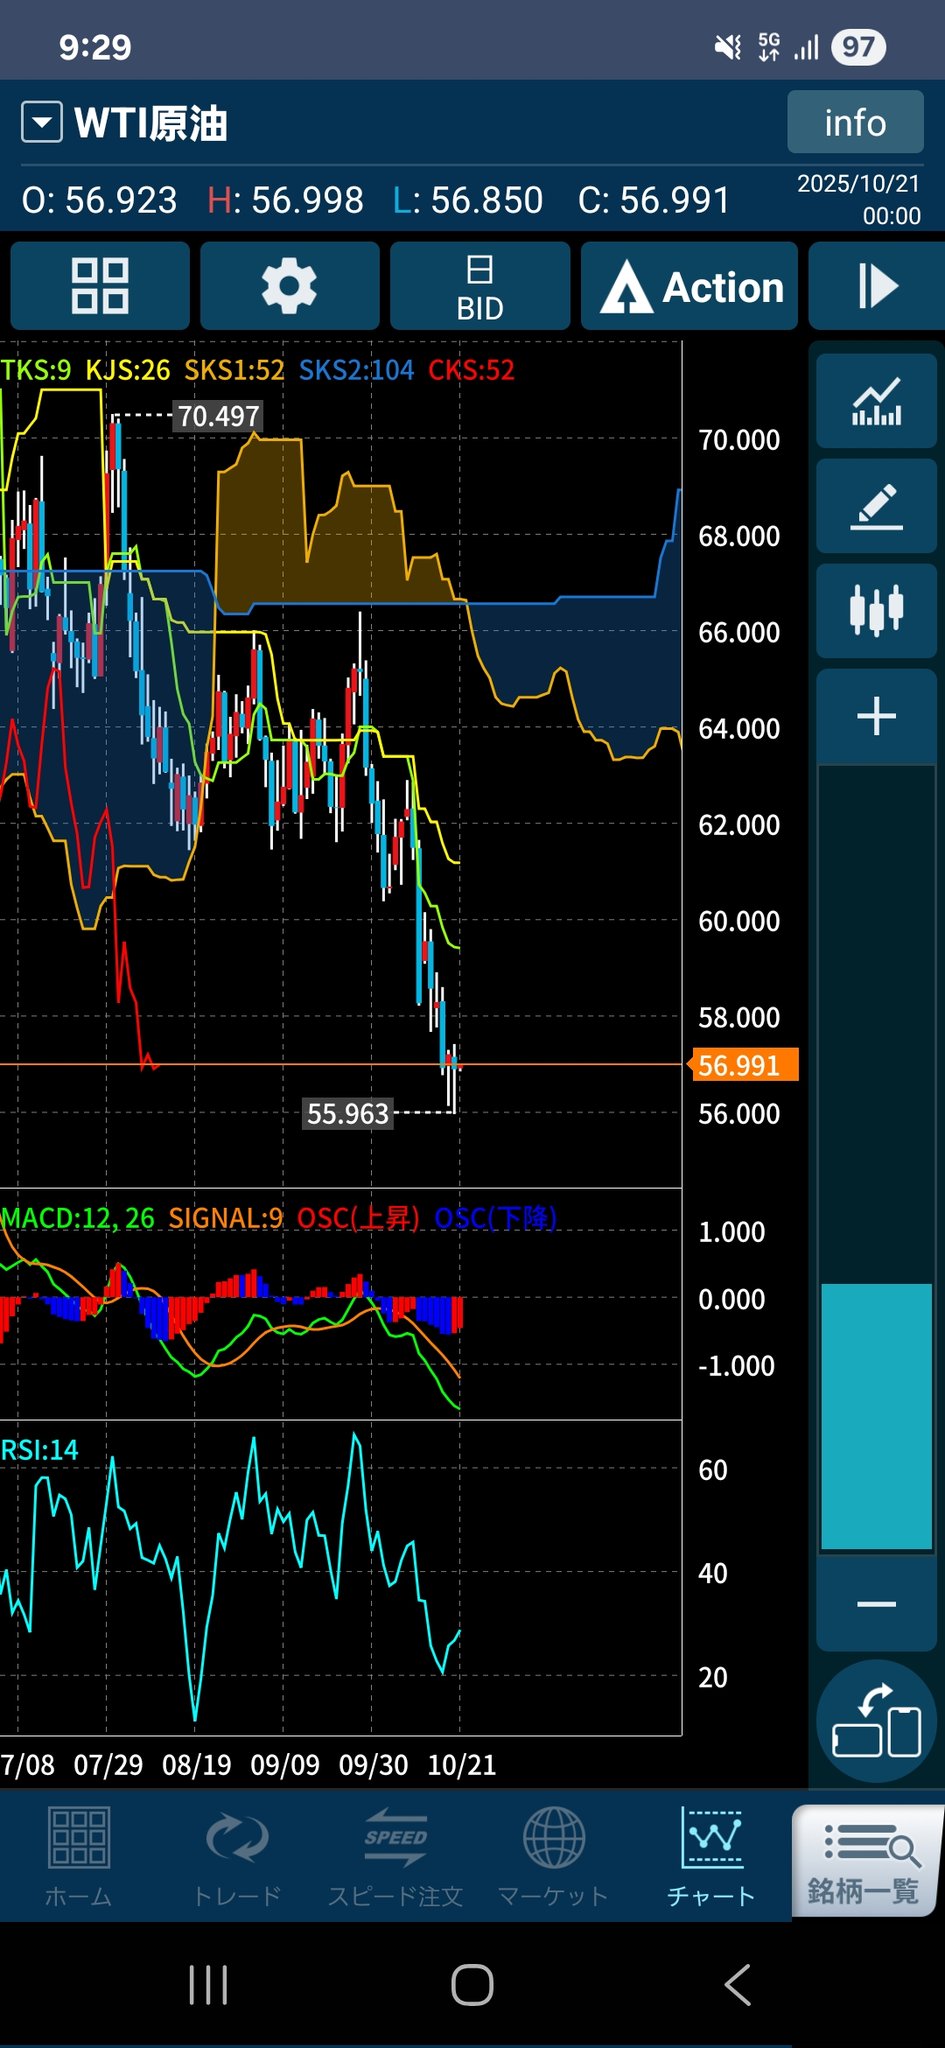Tap the RSI:14 label
Viewport: 945px width, 2048px height.
(39, 1450)
